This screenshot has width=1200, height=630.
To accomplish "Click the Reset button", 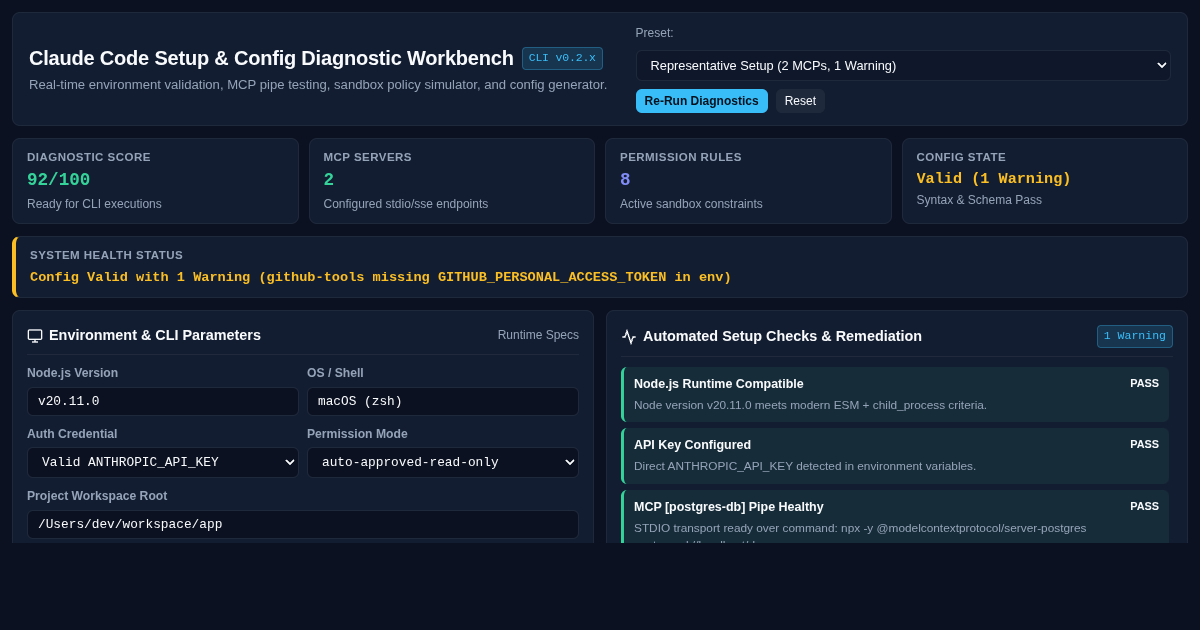I will pos(800,101).
